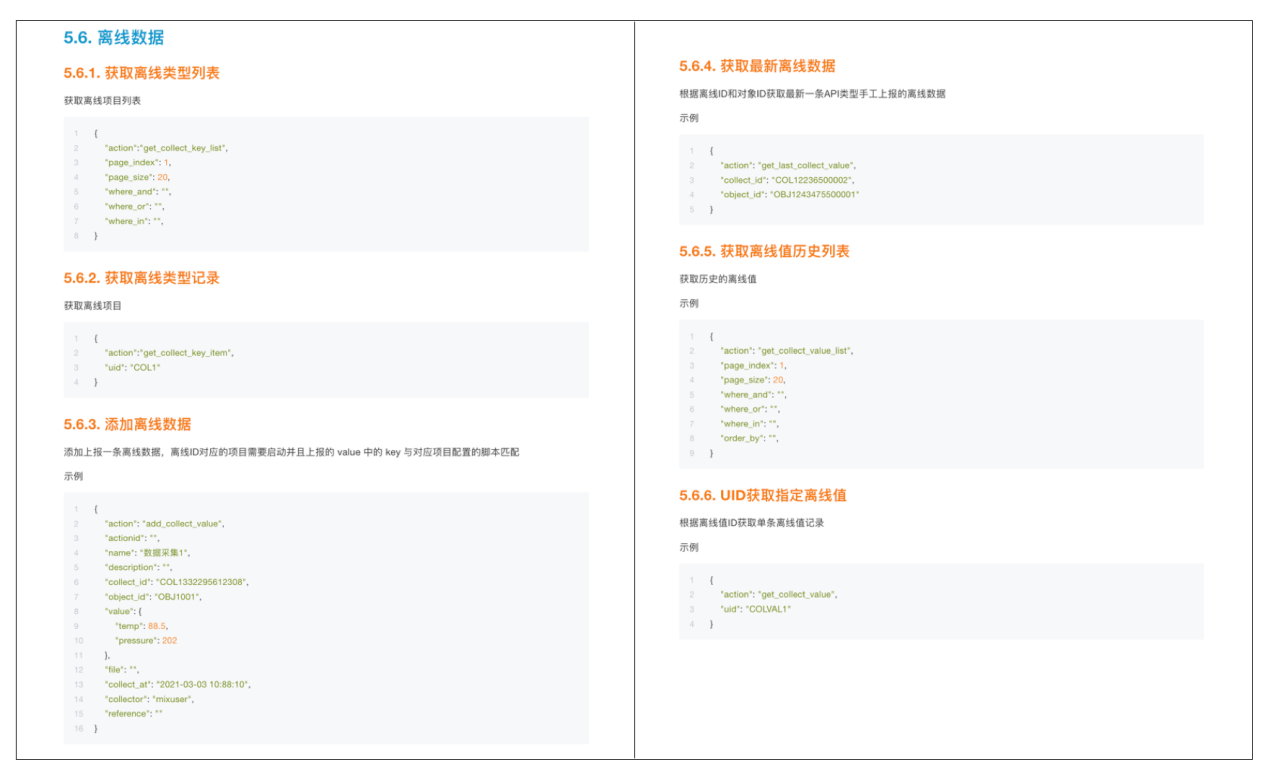The height and width of the screenshot is (780, 1268).
Task: Select the object_id OBJ1243475500001 line
Action: coord(789,195)
